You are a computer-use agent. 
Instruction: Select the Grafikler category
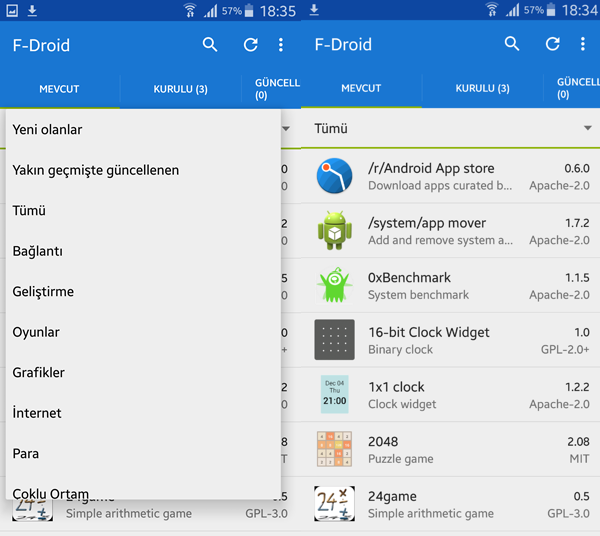point(143,373)
